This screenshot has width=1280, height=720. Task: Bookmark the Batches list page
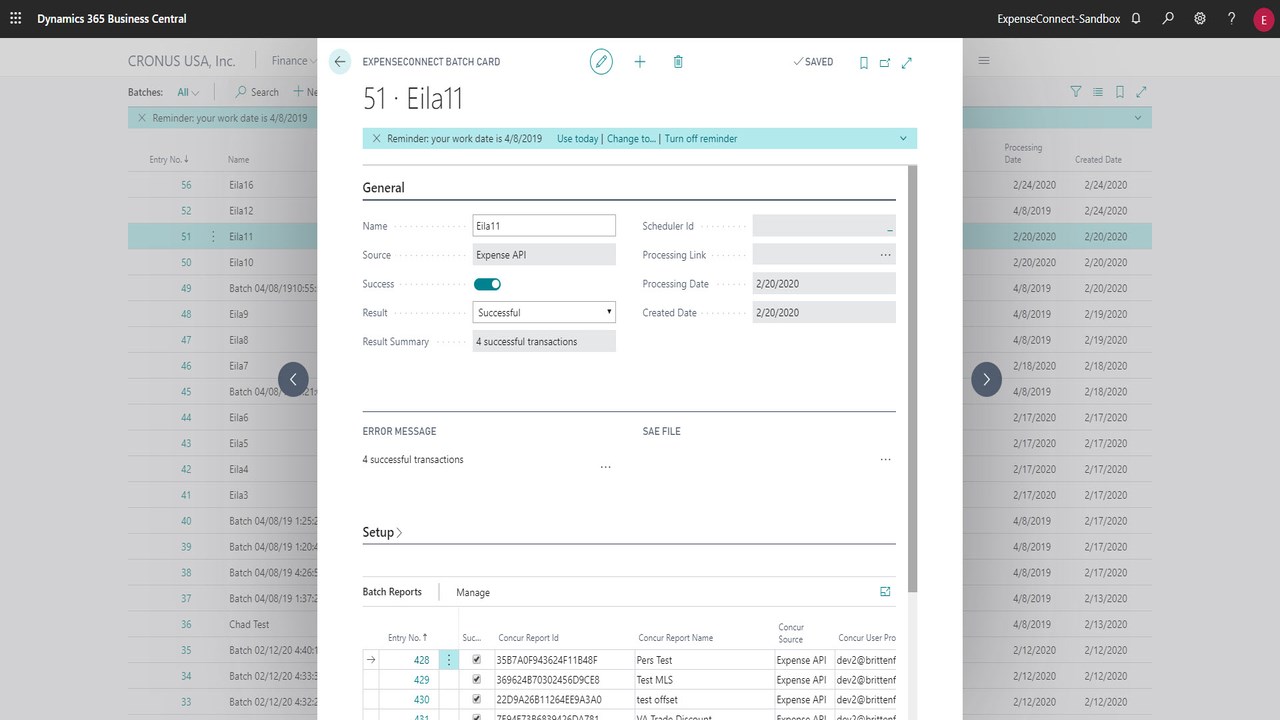[1120, 92]
